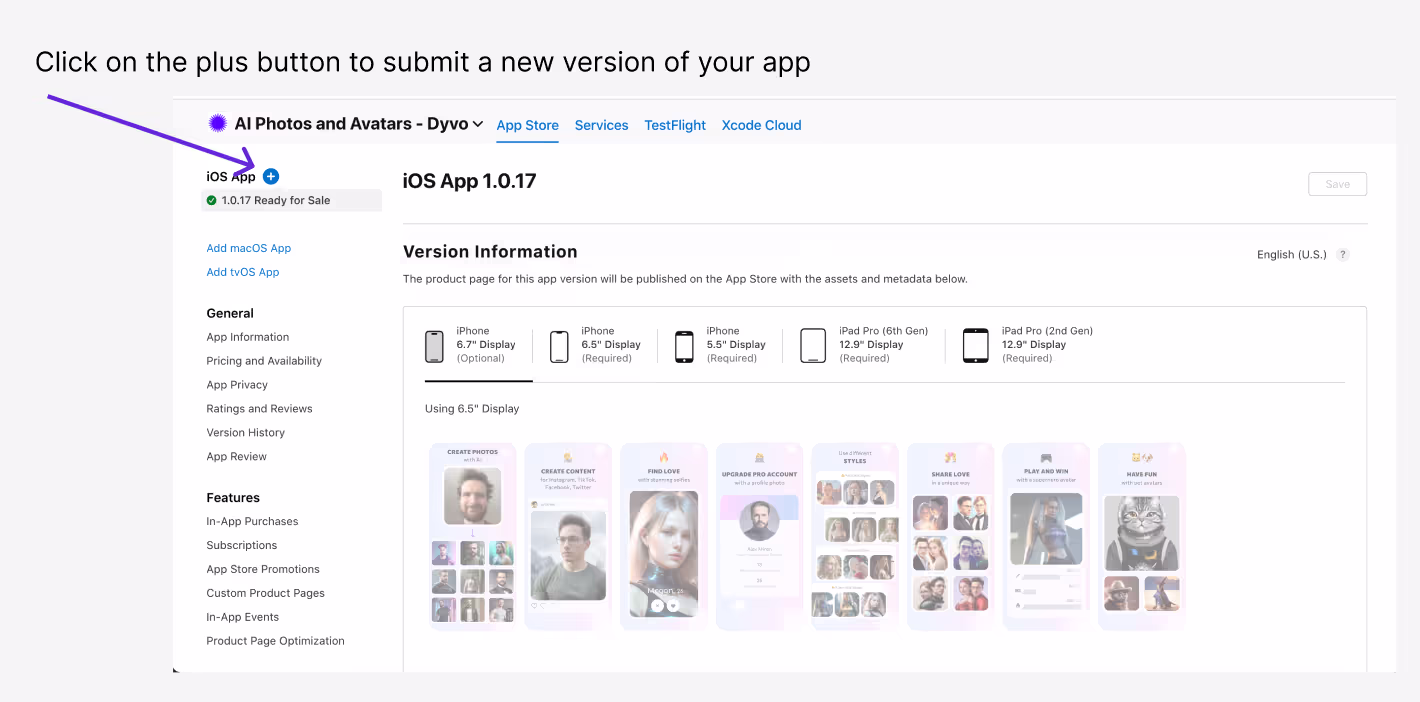Switch to the App Store tab
The height and width of the screenshot is (702, 1420).
click(528, 125)
